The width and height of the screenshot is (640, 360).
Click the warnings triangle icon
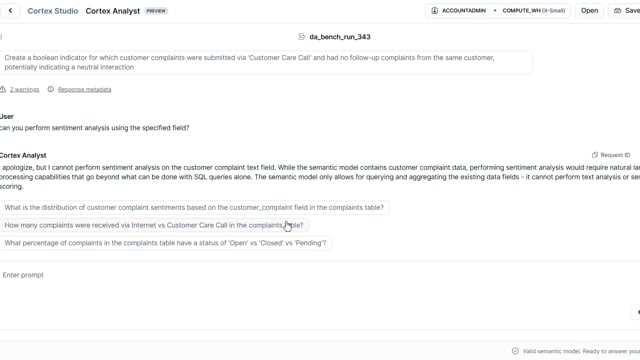3,89
